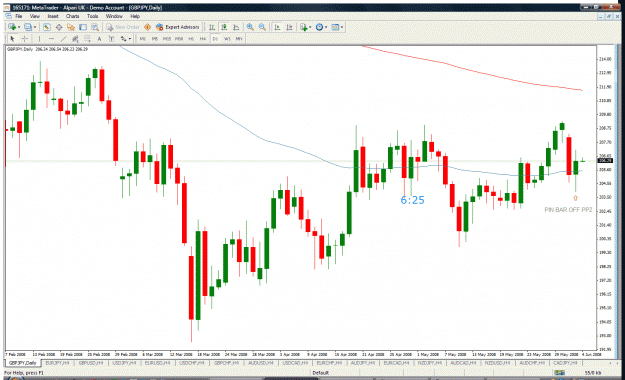Select the crosshair tool
Screen dimensions: 625x380
(x=25, y=39)
